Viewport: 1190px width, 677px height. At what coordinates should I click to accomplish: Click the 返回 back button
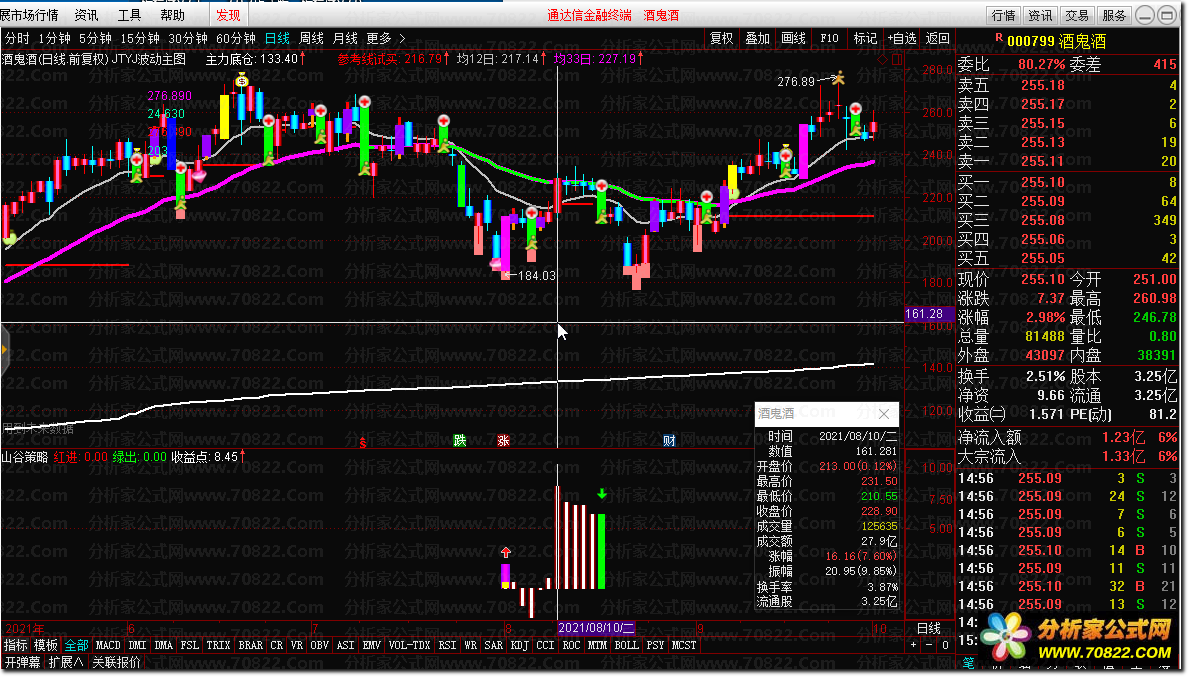click(937, 38)
